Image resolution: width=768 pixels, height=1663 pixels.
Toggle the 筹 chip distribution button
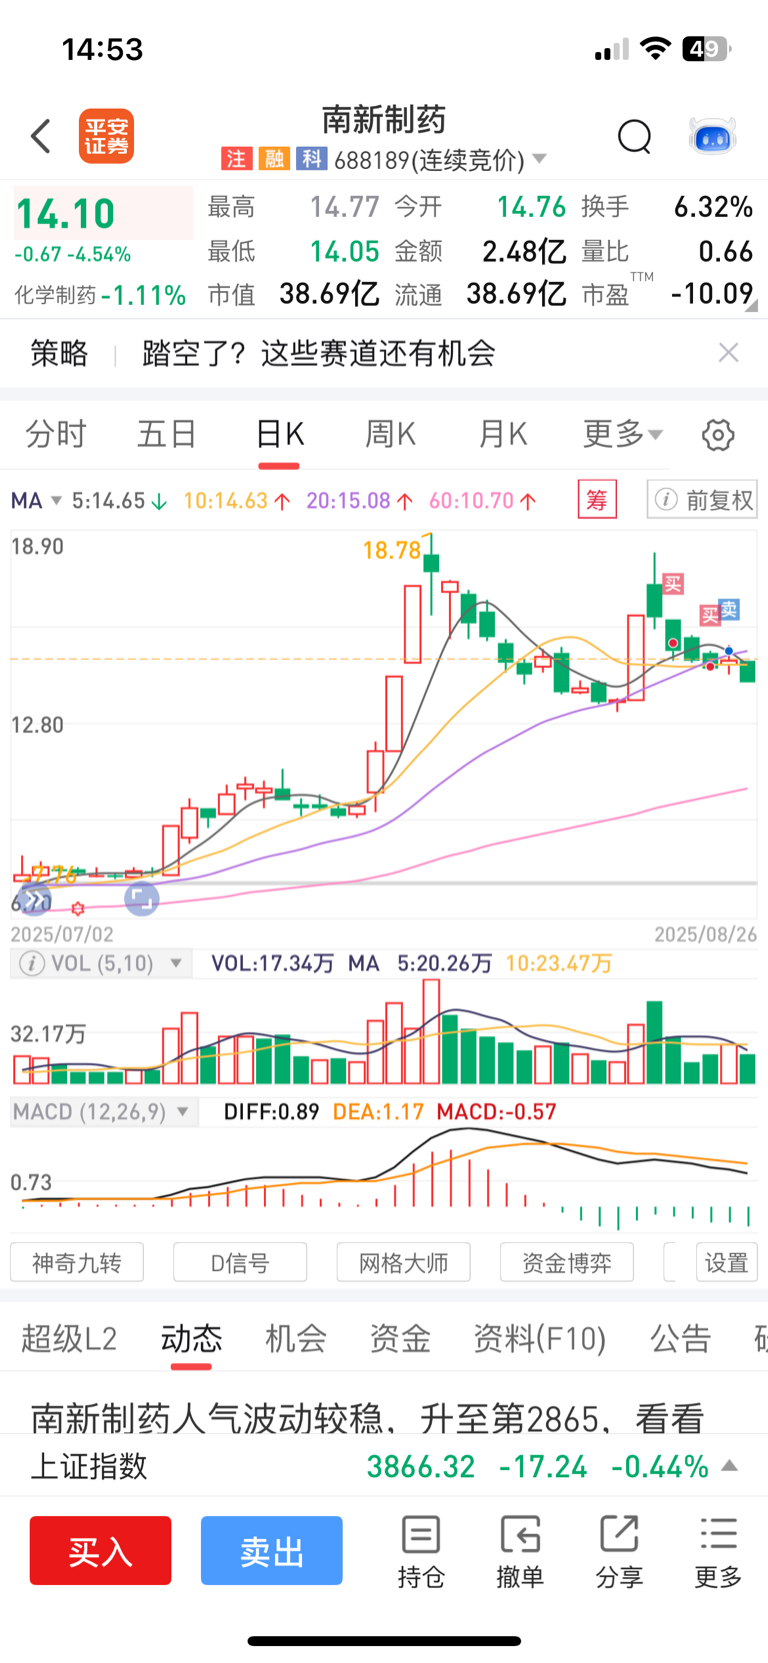(x=597, y=499)
